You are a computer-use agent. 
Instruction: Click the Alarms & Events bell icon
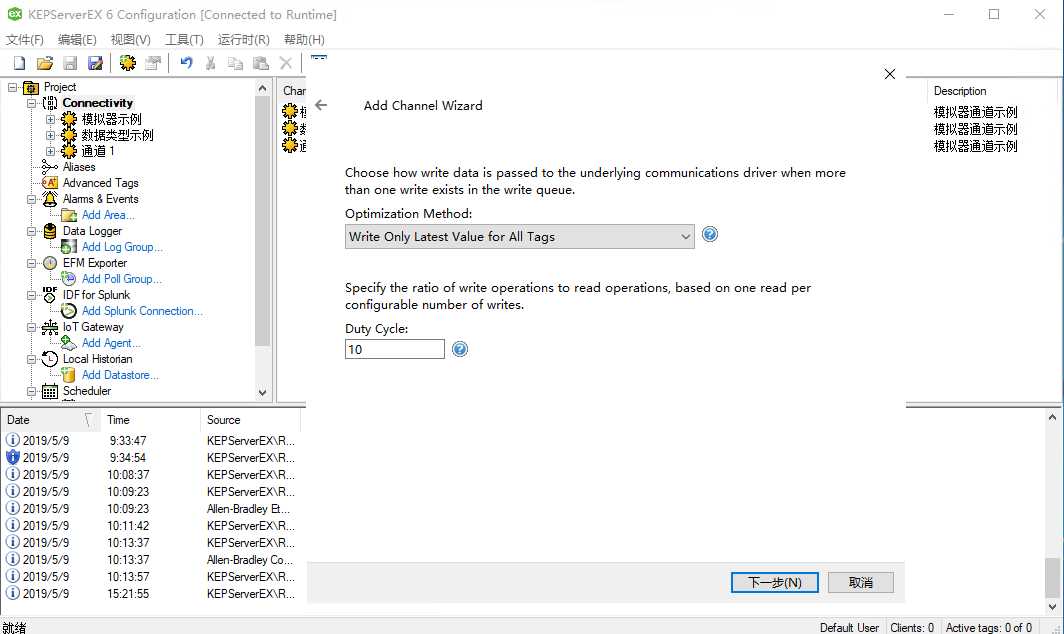point(50,199)
